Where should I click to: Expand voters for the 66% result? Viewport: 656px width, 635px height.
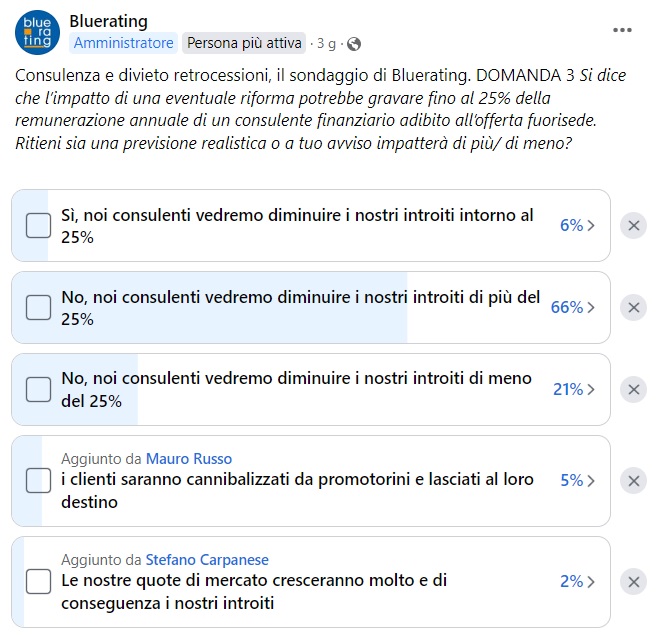coord(573,307)
